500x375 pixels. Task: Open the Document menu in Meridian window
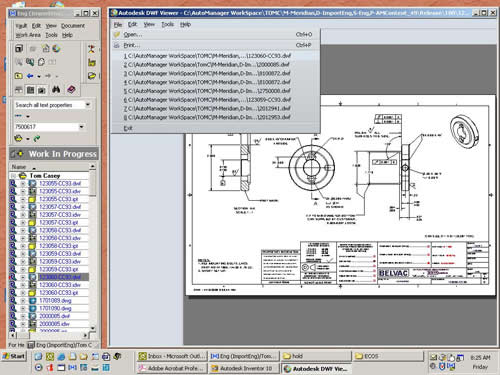click(x=73, y=26)
